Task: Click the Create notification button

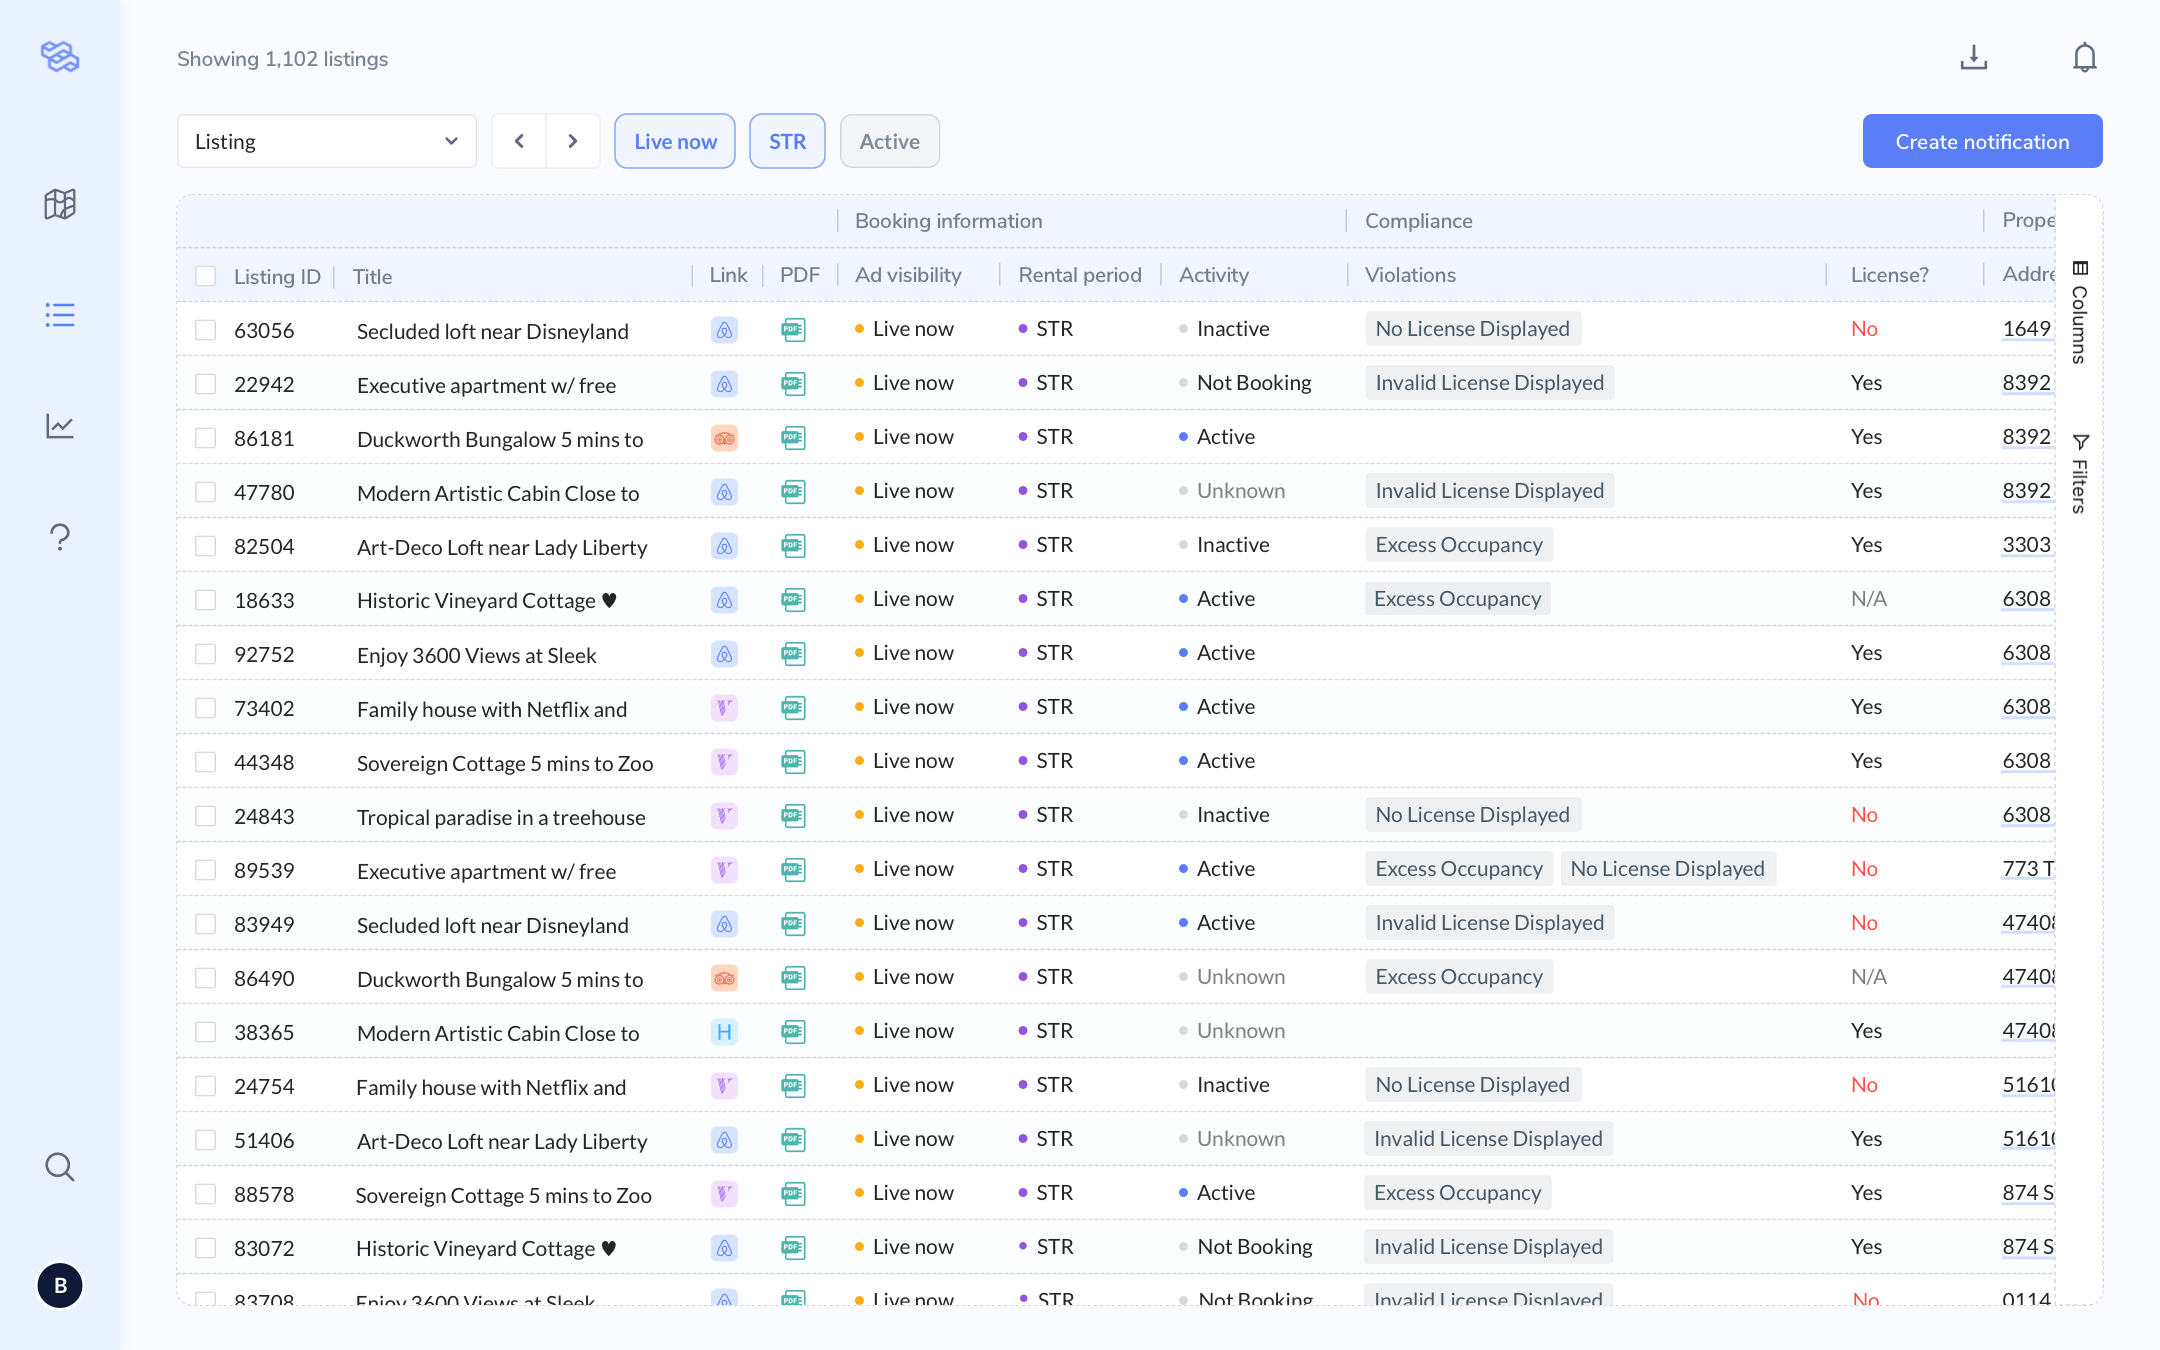Action: click(x=1981, y=141)
